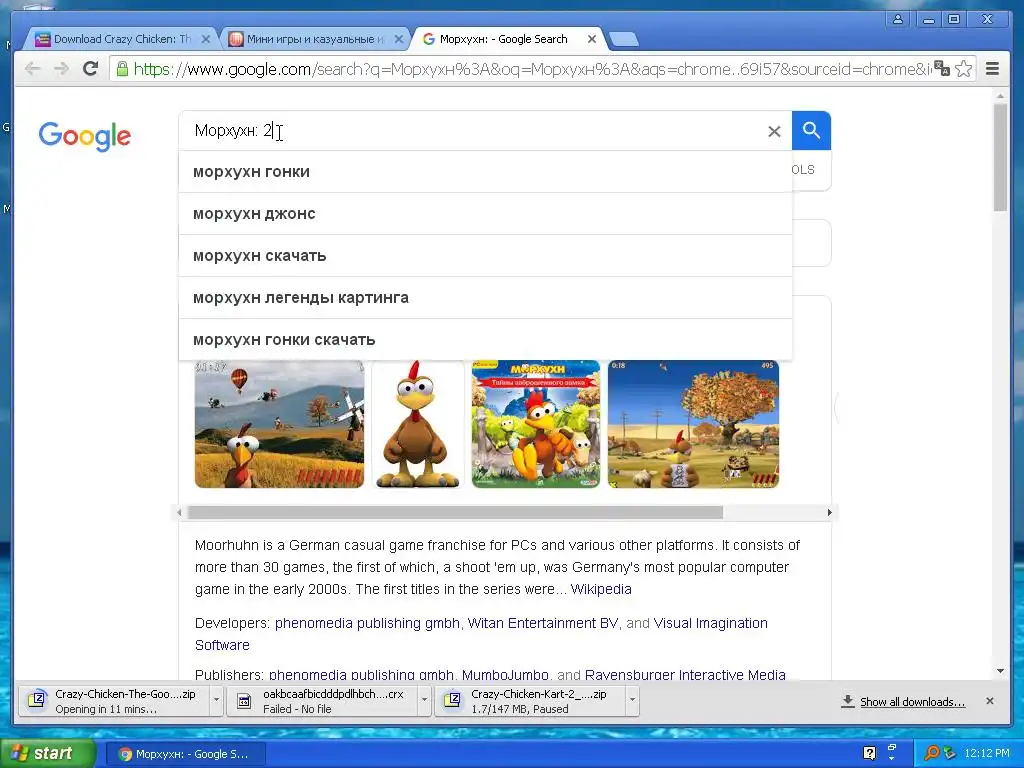Choose suggestion морхухн легенды картинга

[485, 298]
